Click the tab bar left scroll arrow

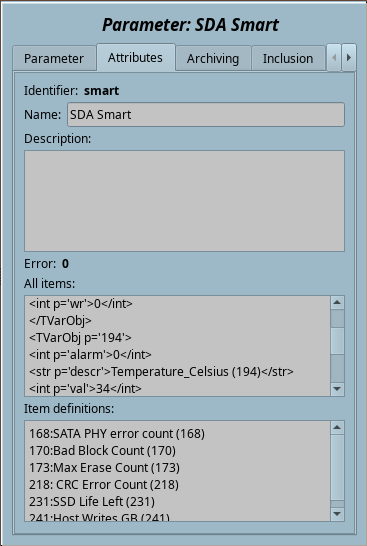[334, 57]
